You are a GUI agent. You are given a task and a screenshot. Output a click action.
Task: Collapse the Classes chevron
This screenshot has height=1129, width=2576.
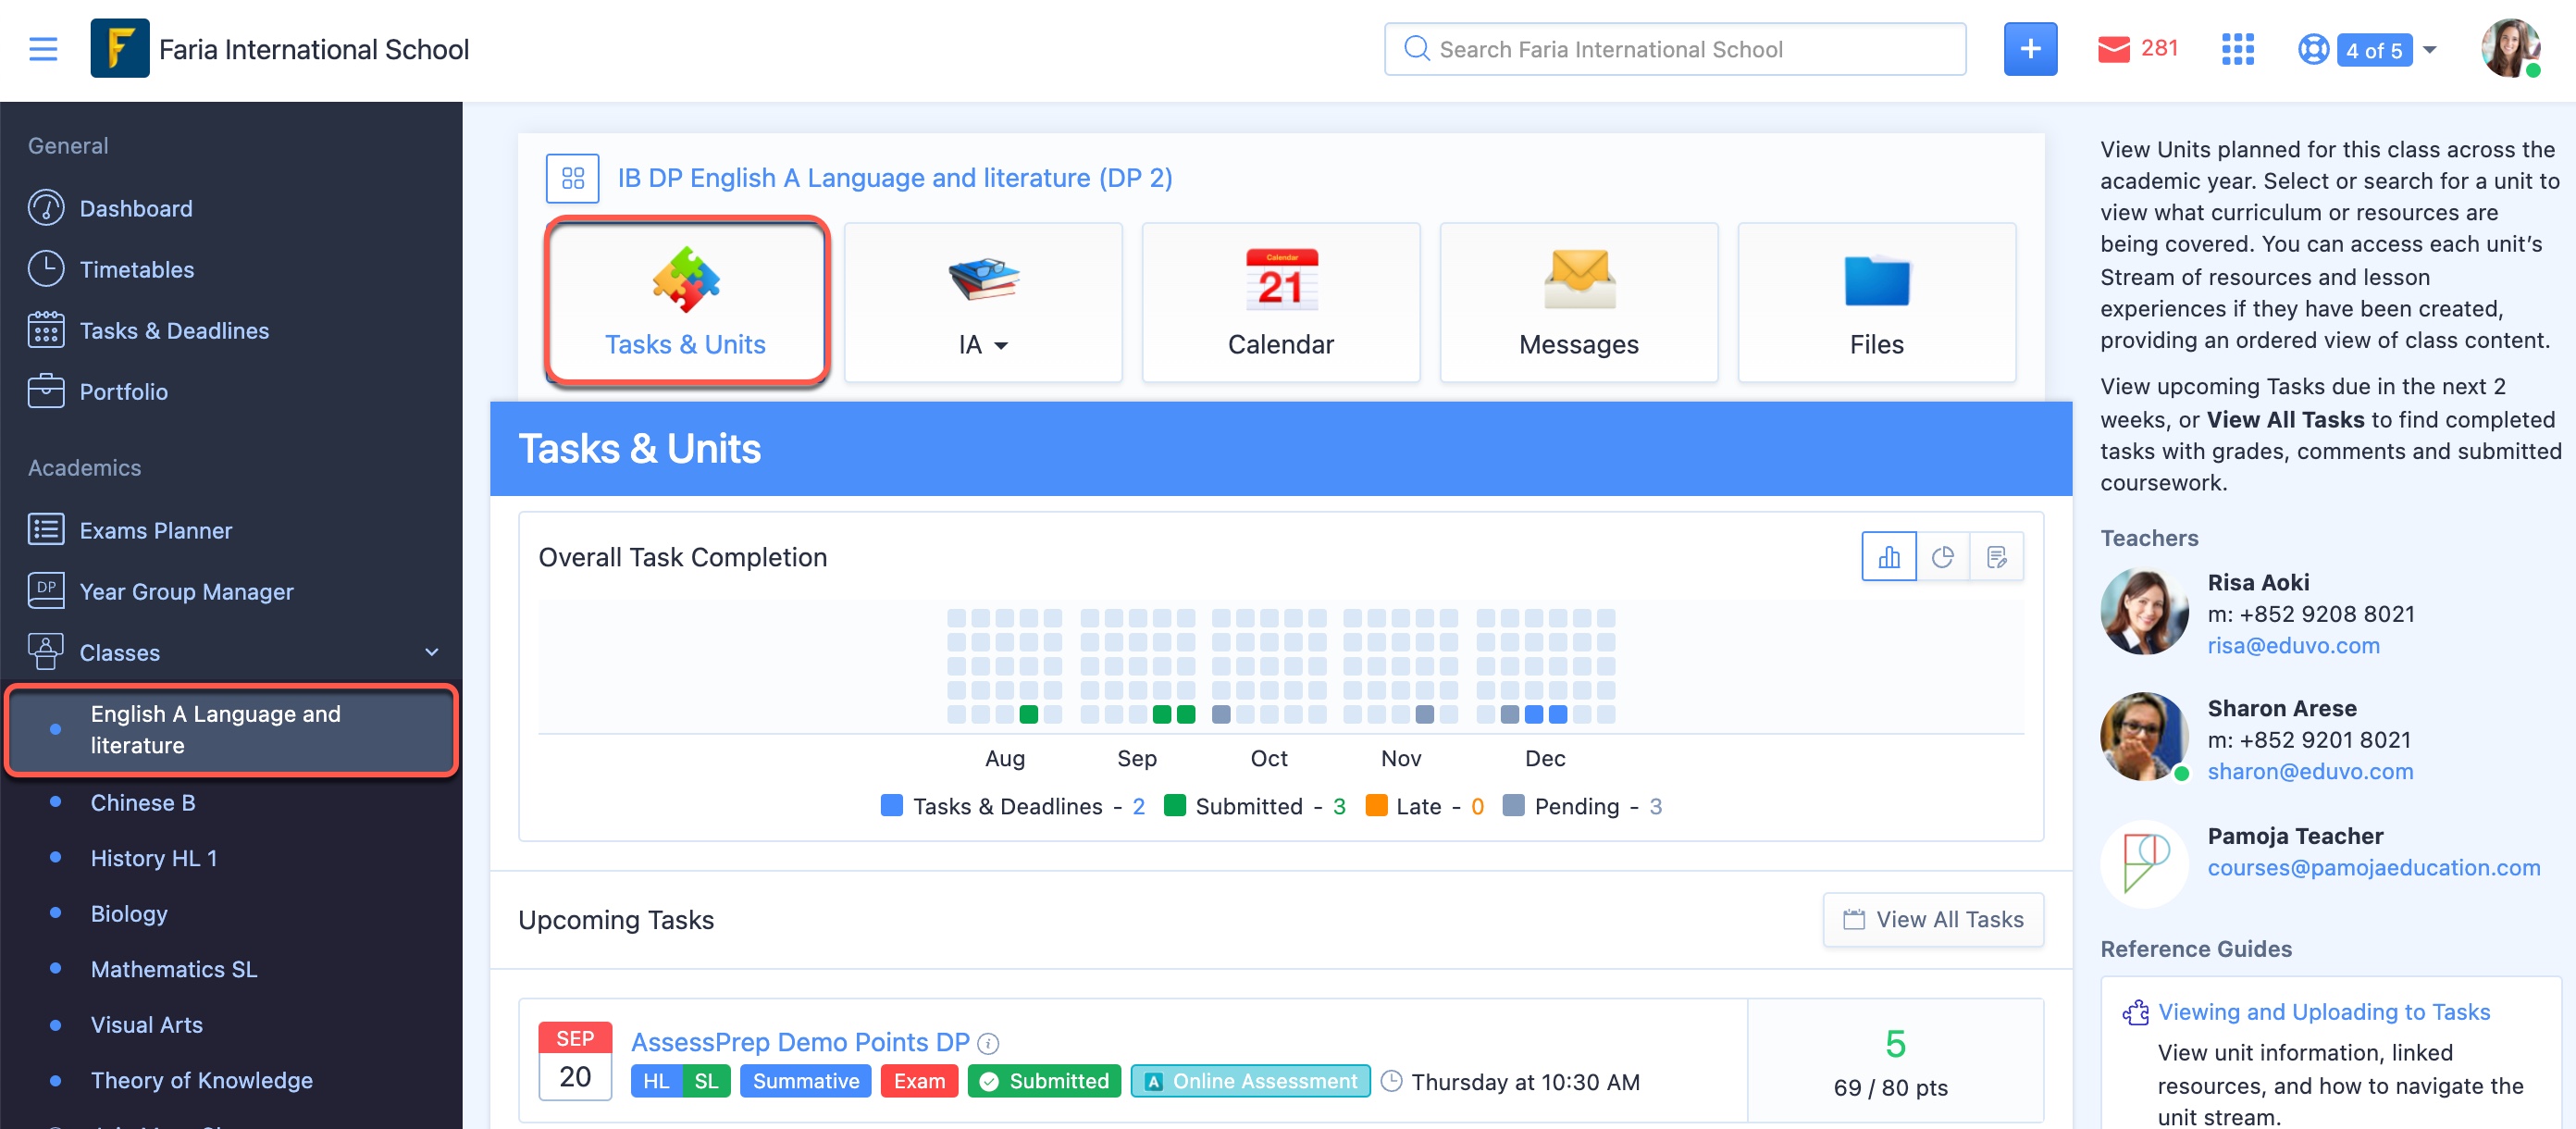431,652
